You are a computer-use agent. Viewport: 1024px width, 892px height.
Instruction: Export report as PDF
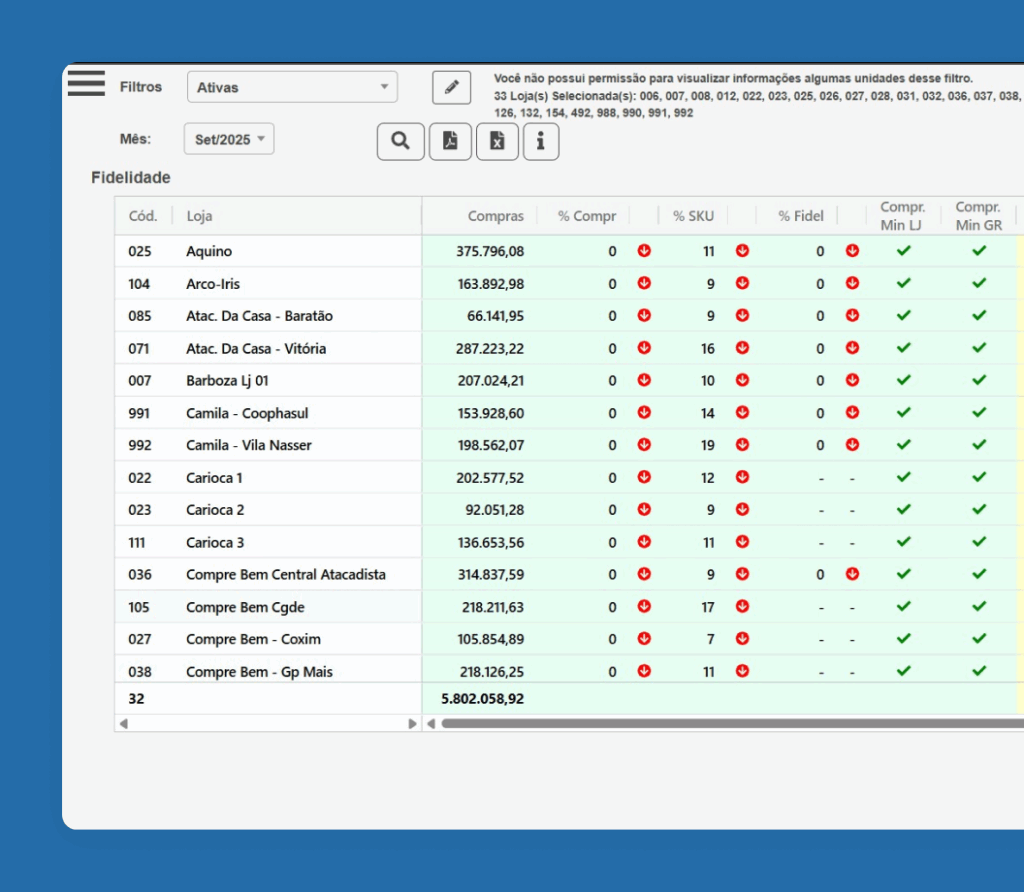pyautogui.click(x=450, y=142)
